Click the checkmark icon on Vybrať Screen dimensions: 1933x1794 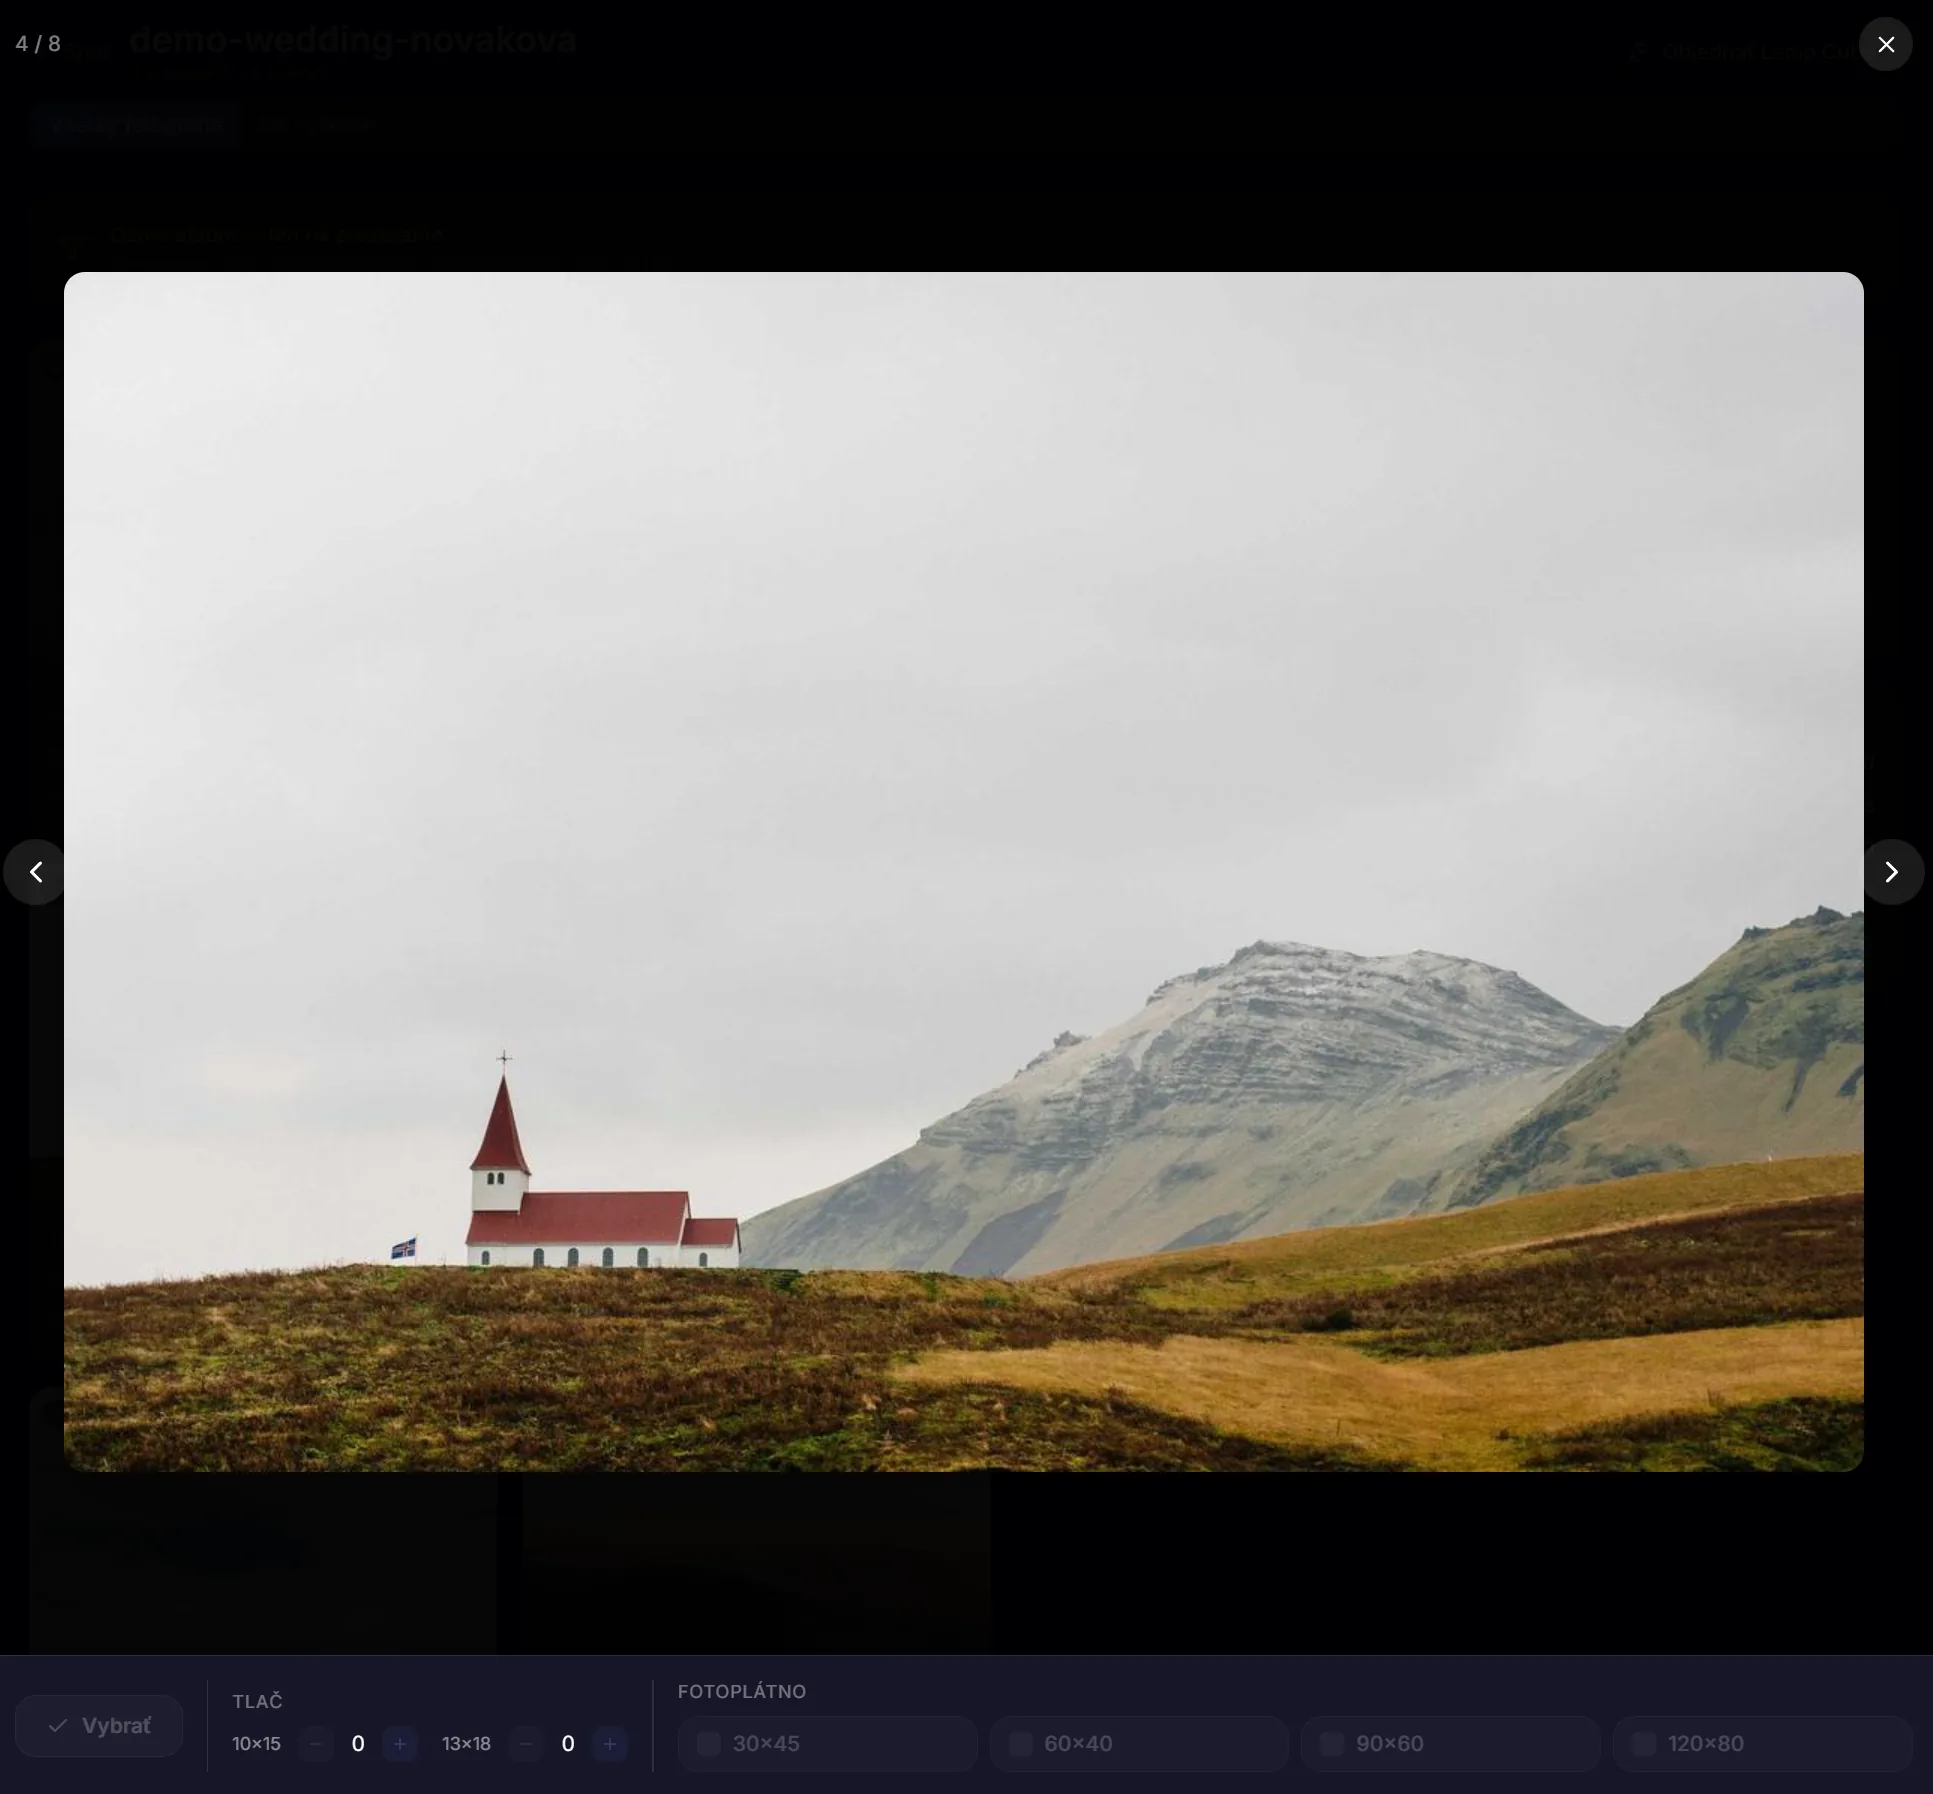[58, 1725]
